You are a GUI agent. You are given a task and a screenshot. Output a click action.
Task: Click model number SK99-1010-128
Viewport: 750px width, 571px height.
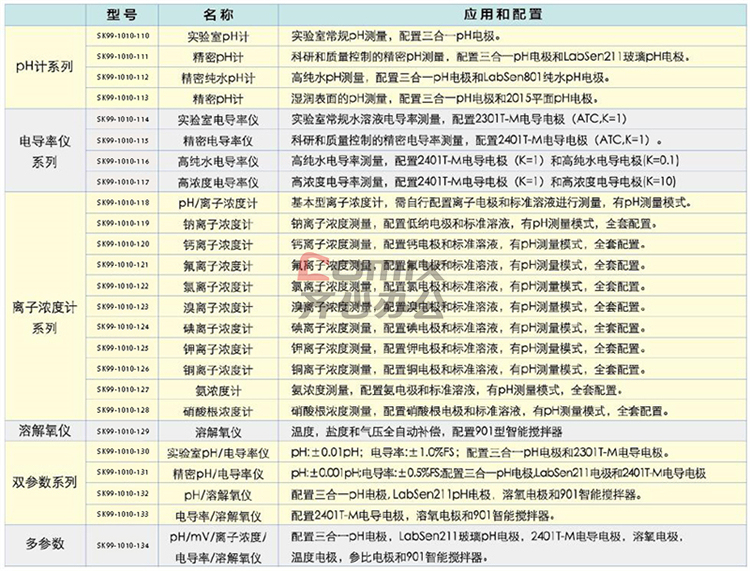(123, 410)
